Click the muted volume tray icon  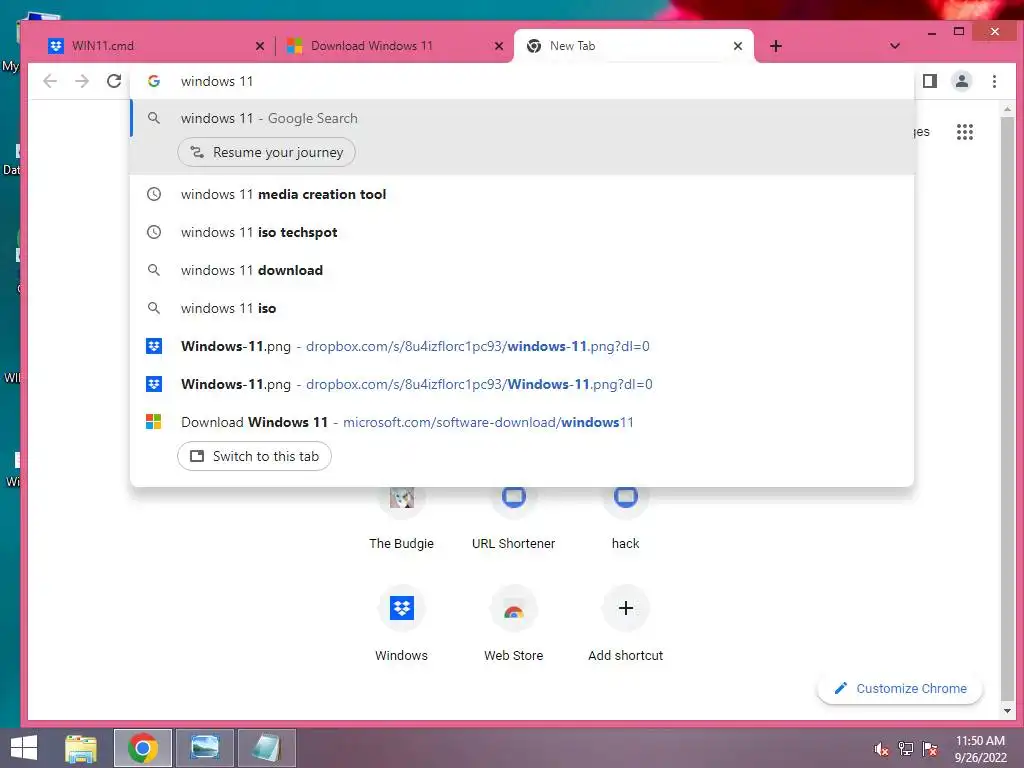click(x=881, y=749)
